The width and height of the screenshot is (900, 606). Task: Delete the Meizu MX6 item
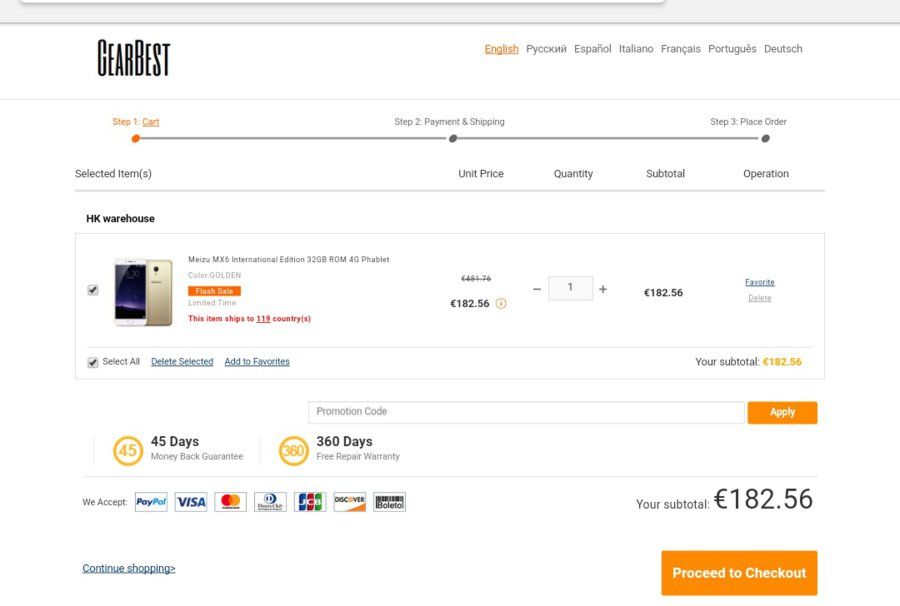pos(759,298)
